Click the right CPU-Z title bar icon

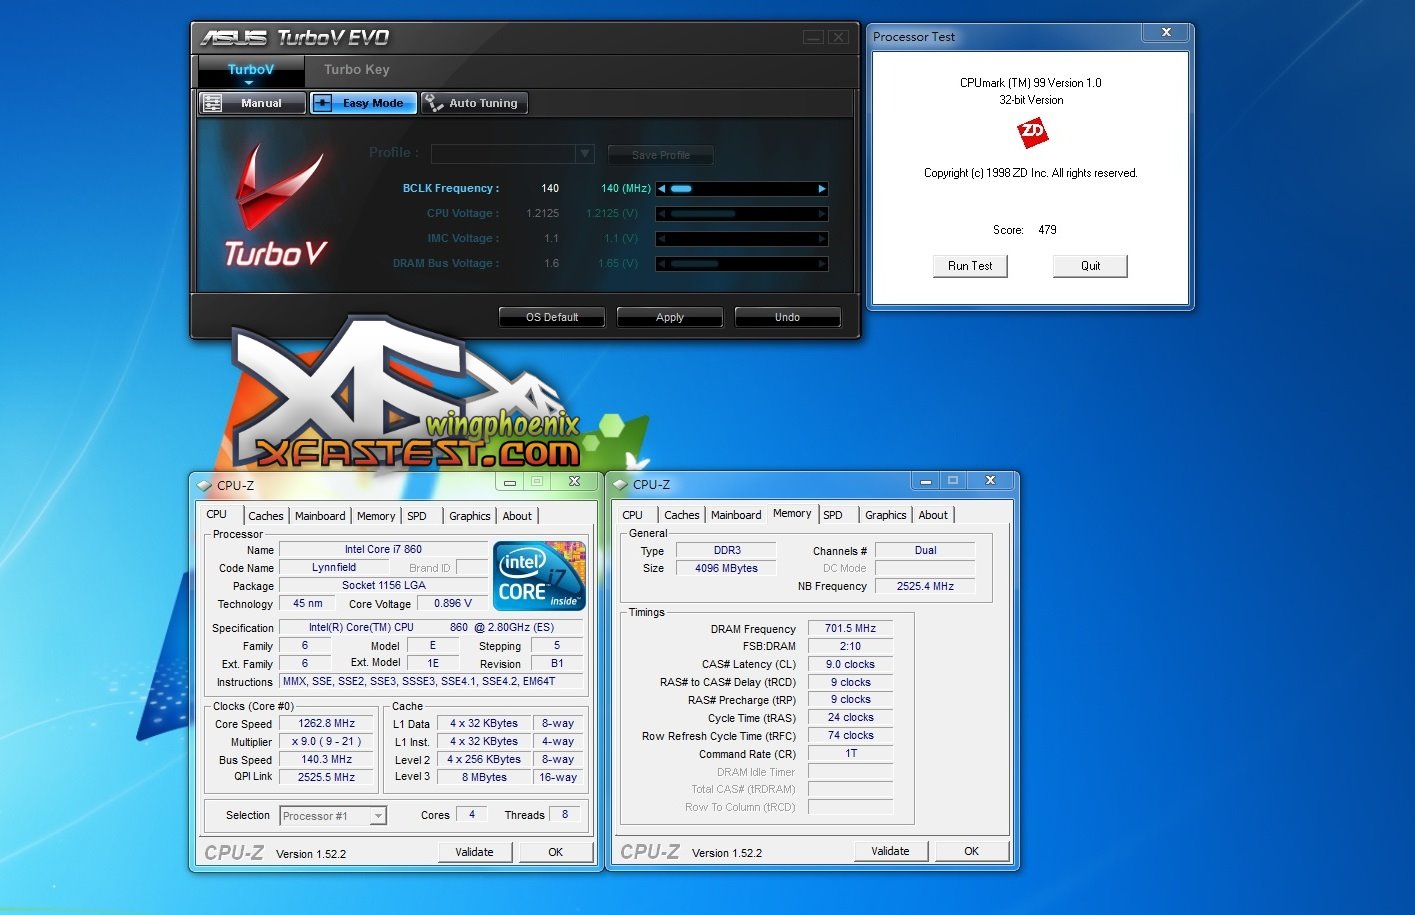coord(620,484)
